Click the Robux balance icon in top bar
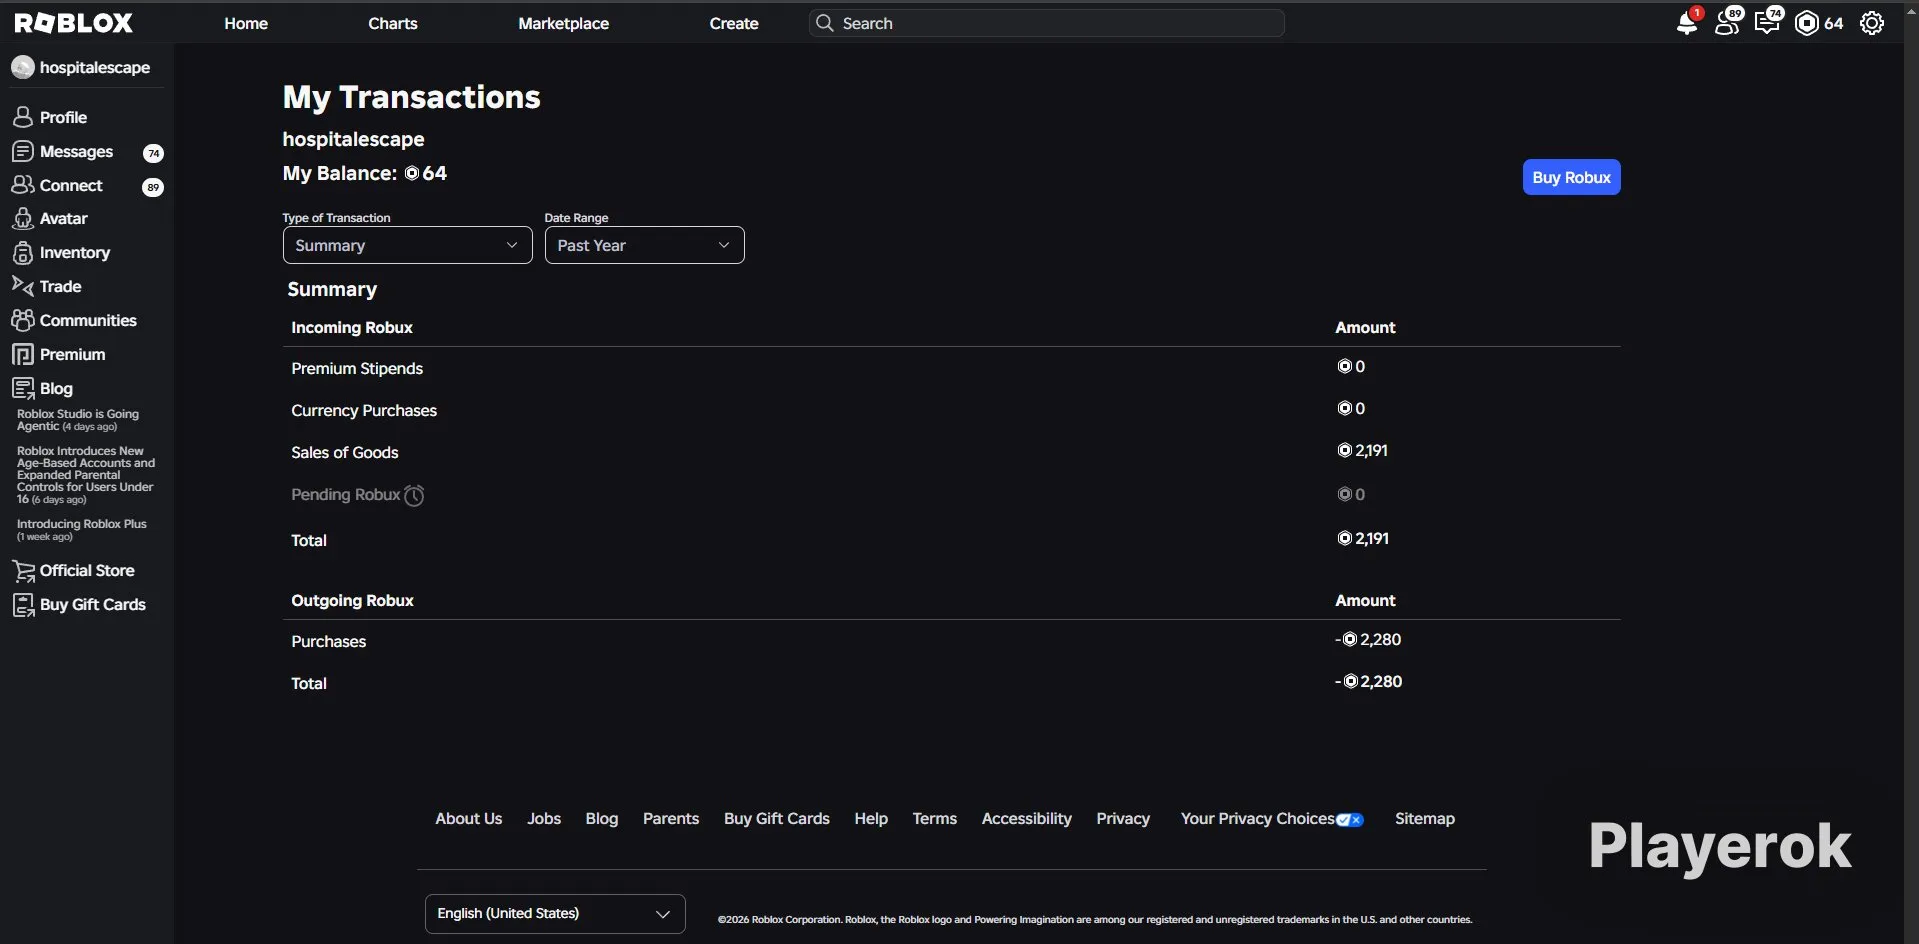 (x=1807, y=23)
